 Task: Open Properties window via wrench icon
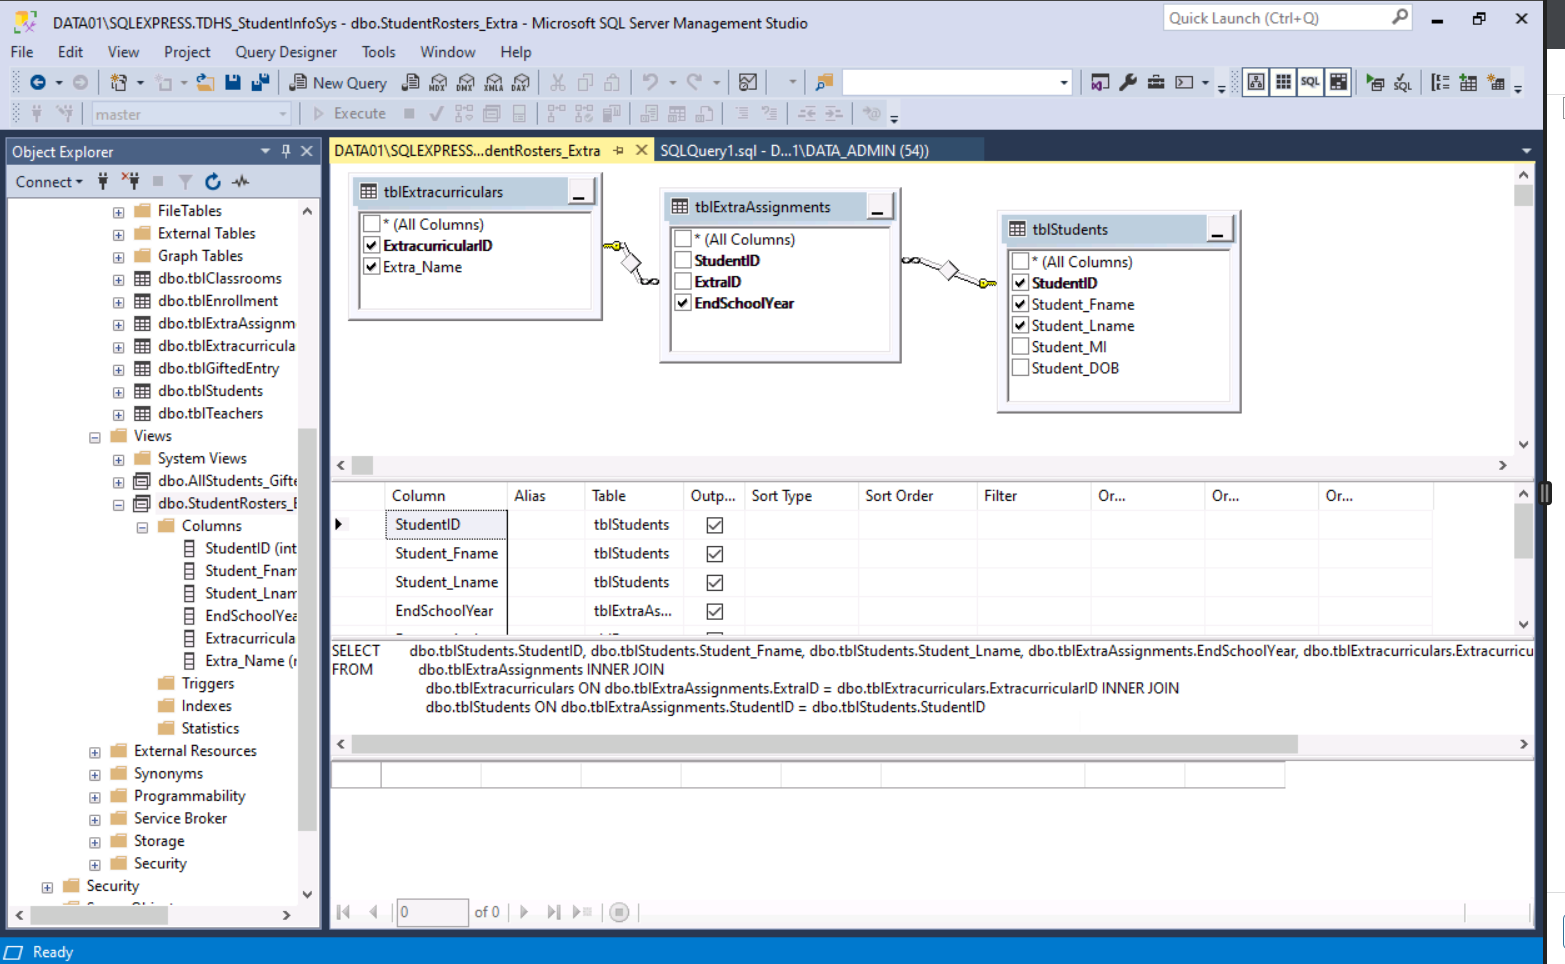[x=1128, y=83]
